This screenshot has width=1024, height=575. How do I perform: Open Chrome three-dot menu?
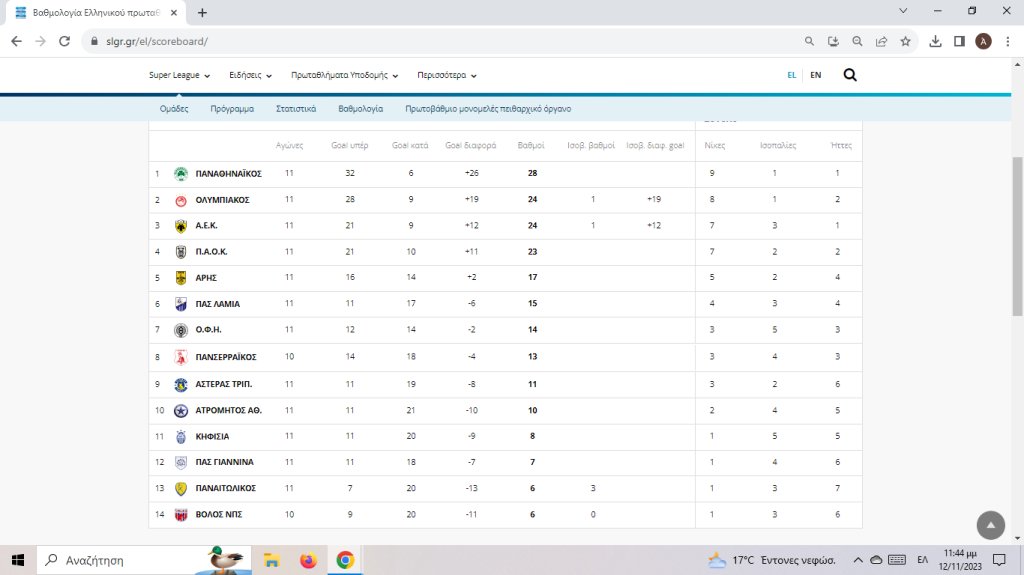pos(1008,41)
